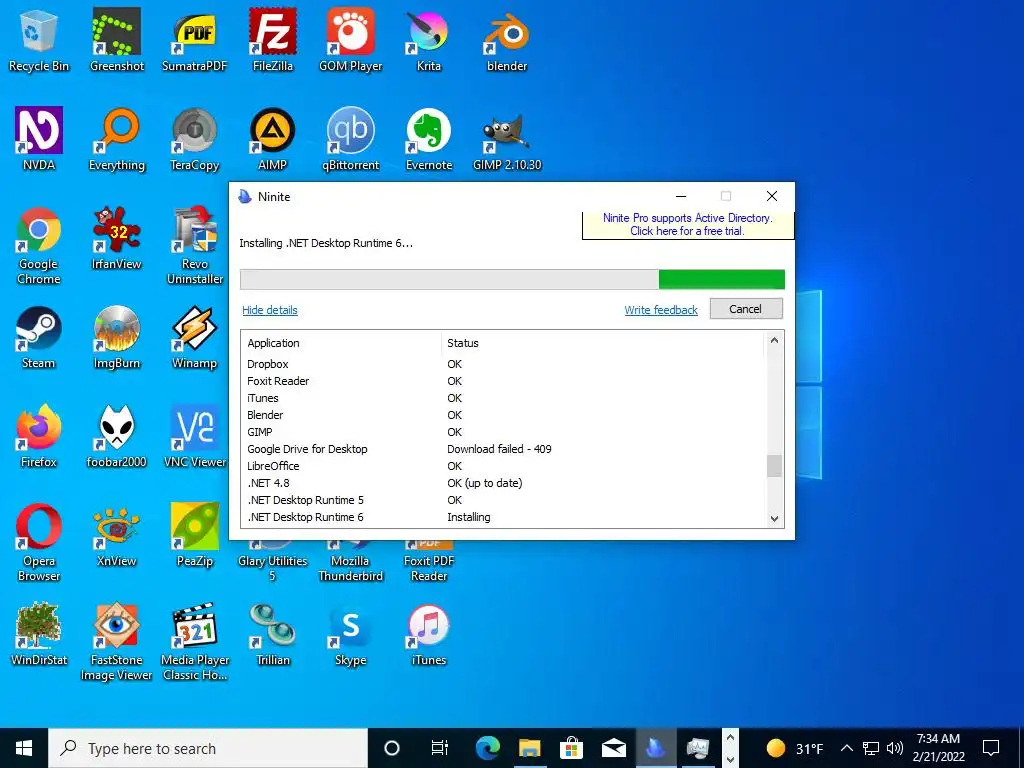This screenshot has width=1024, height=768.
Task: Click the details list scrollbar thumb
Action: pyautogui.click(x=774, y=466)
